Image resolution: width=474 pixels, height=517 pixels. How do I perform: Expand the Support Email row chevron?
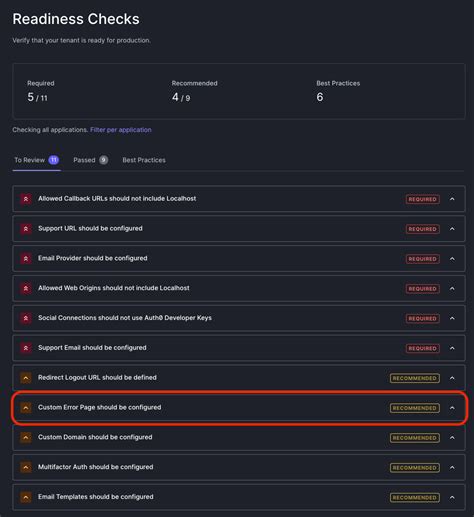pyautogui.click(x=452, y=348)
